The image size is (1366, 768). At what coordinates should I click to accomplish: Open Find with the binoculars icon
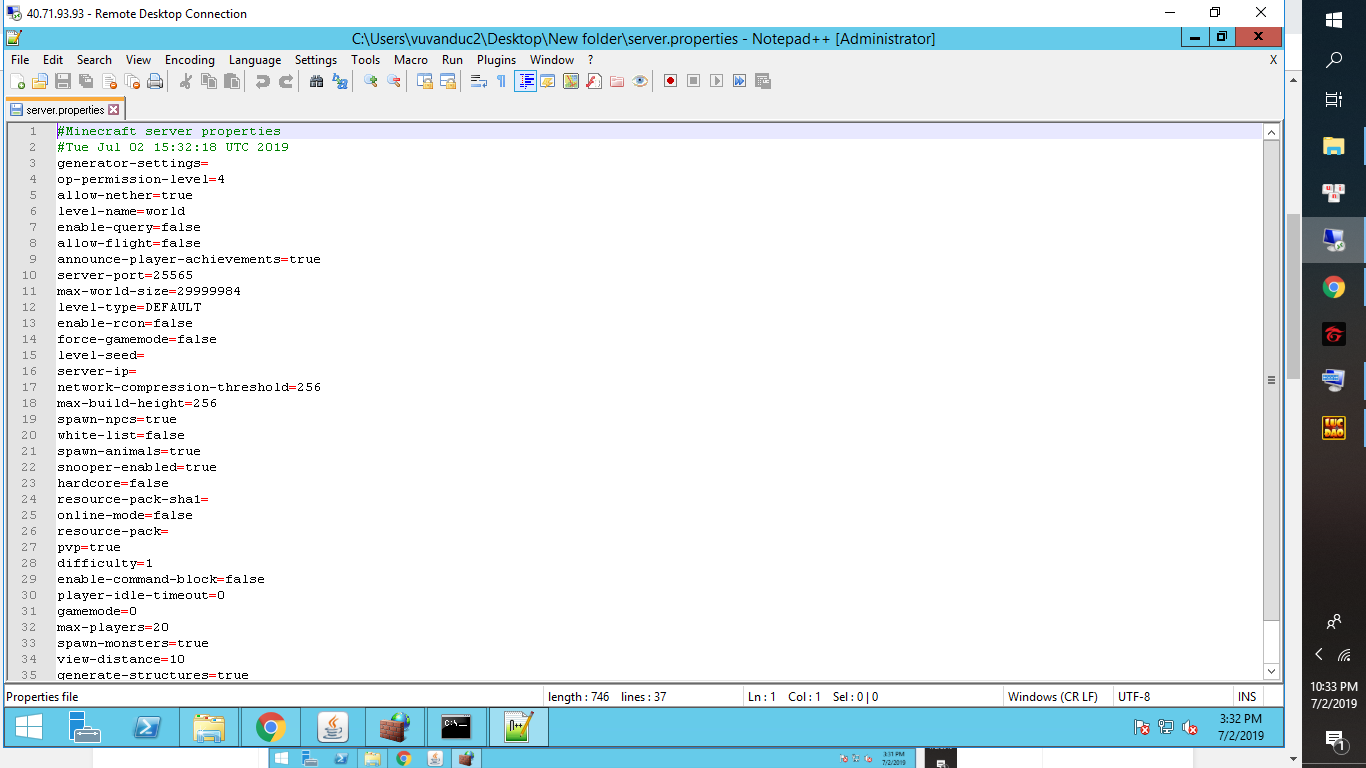[317, 81]
